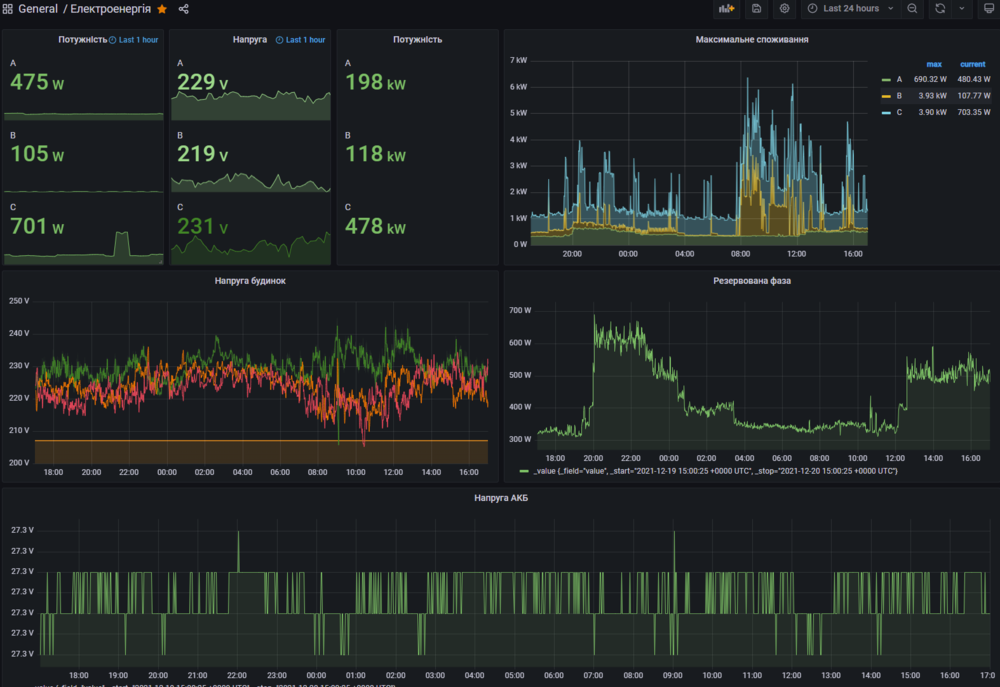Open dashboard settings gear
This screenshot has height=687, width=1000.
(785, 9)
